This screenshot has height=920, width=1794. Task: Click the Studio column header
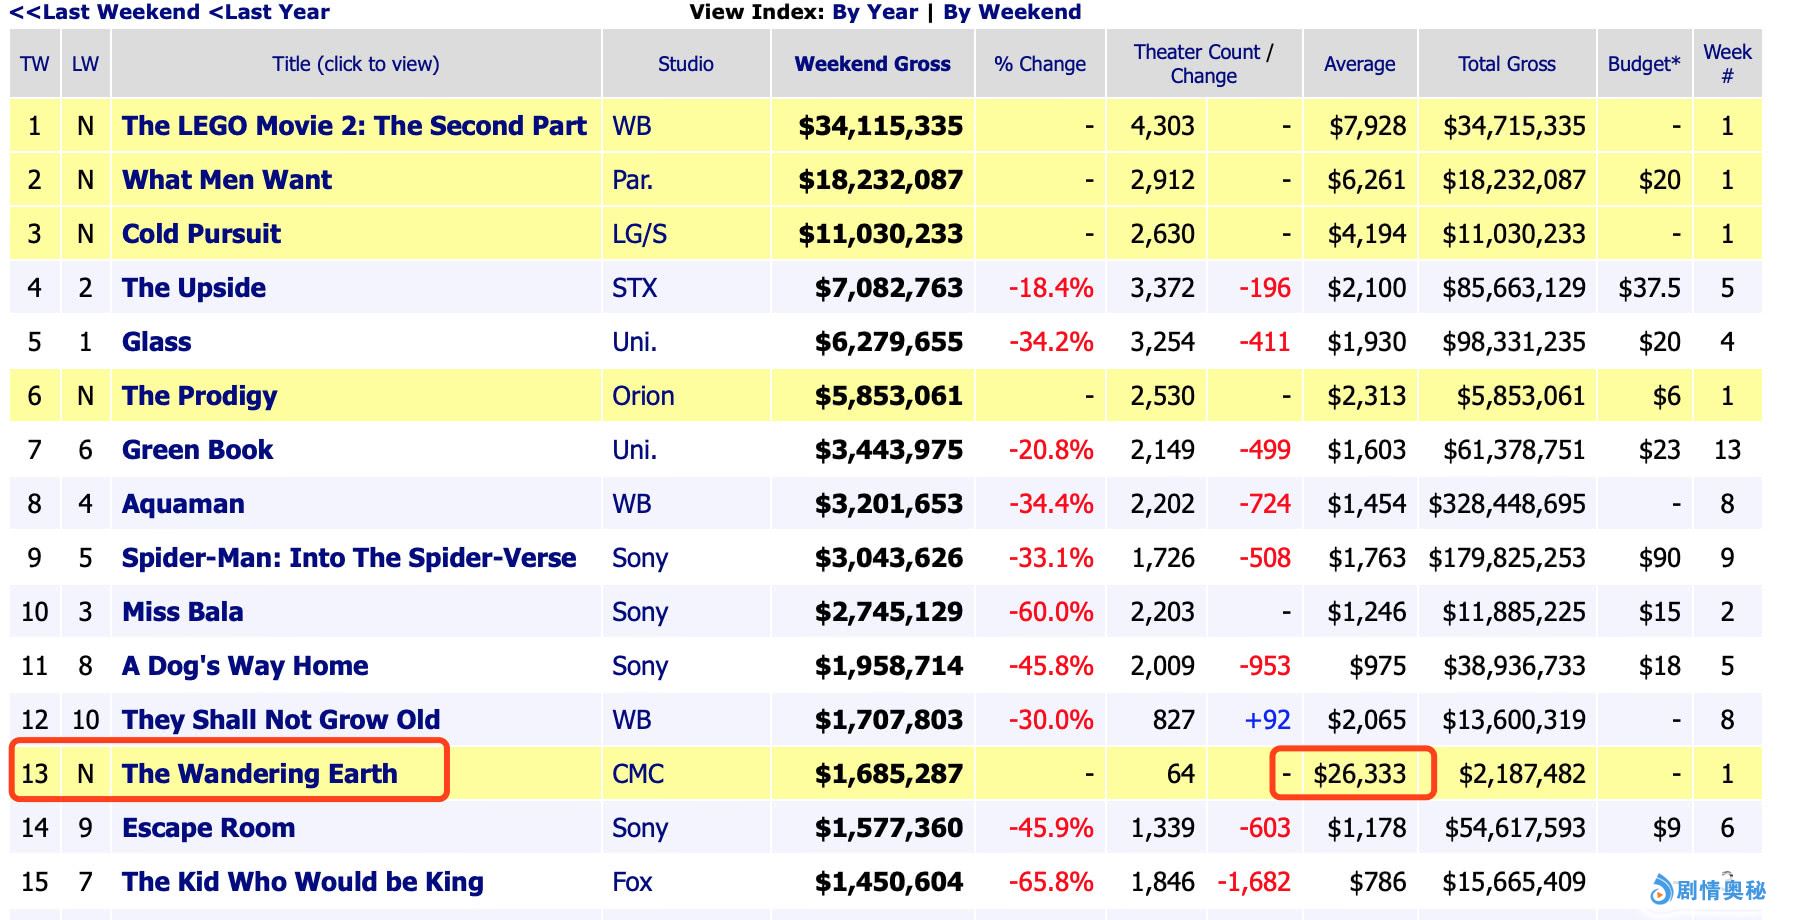[685, 64]
